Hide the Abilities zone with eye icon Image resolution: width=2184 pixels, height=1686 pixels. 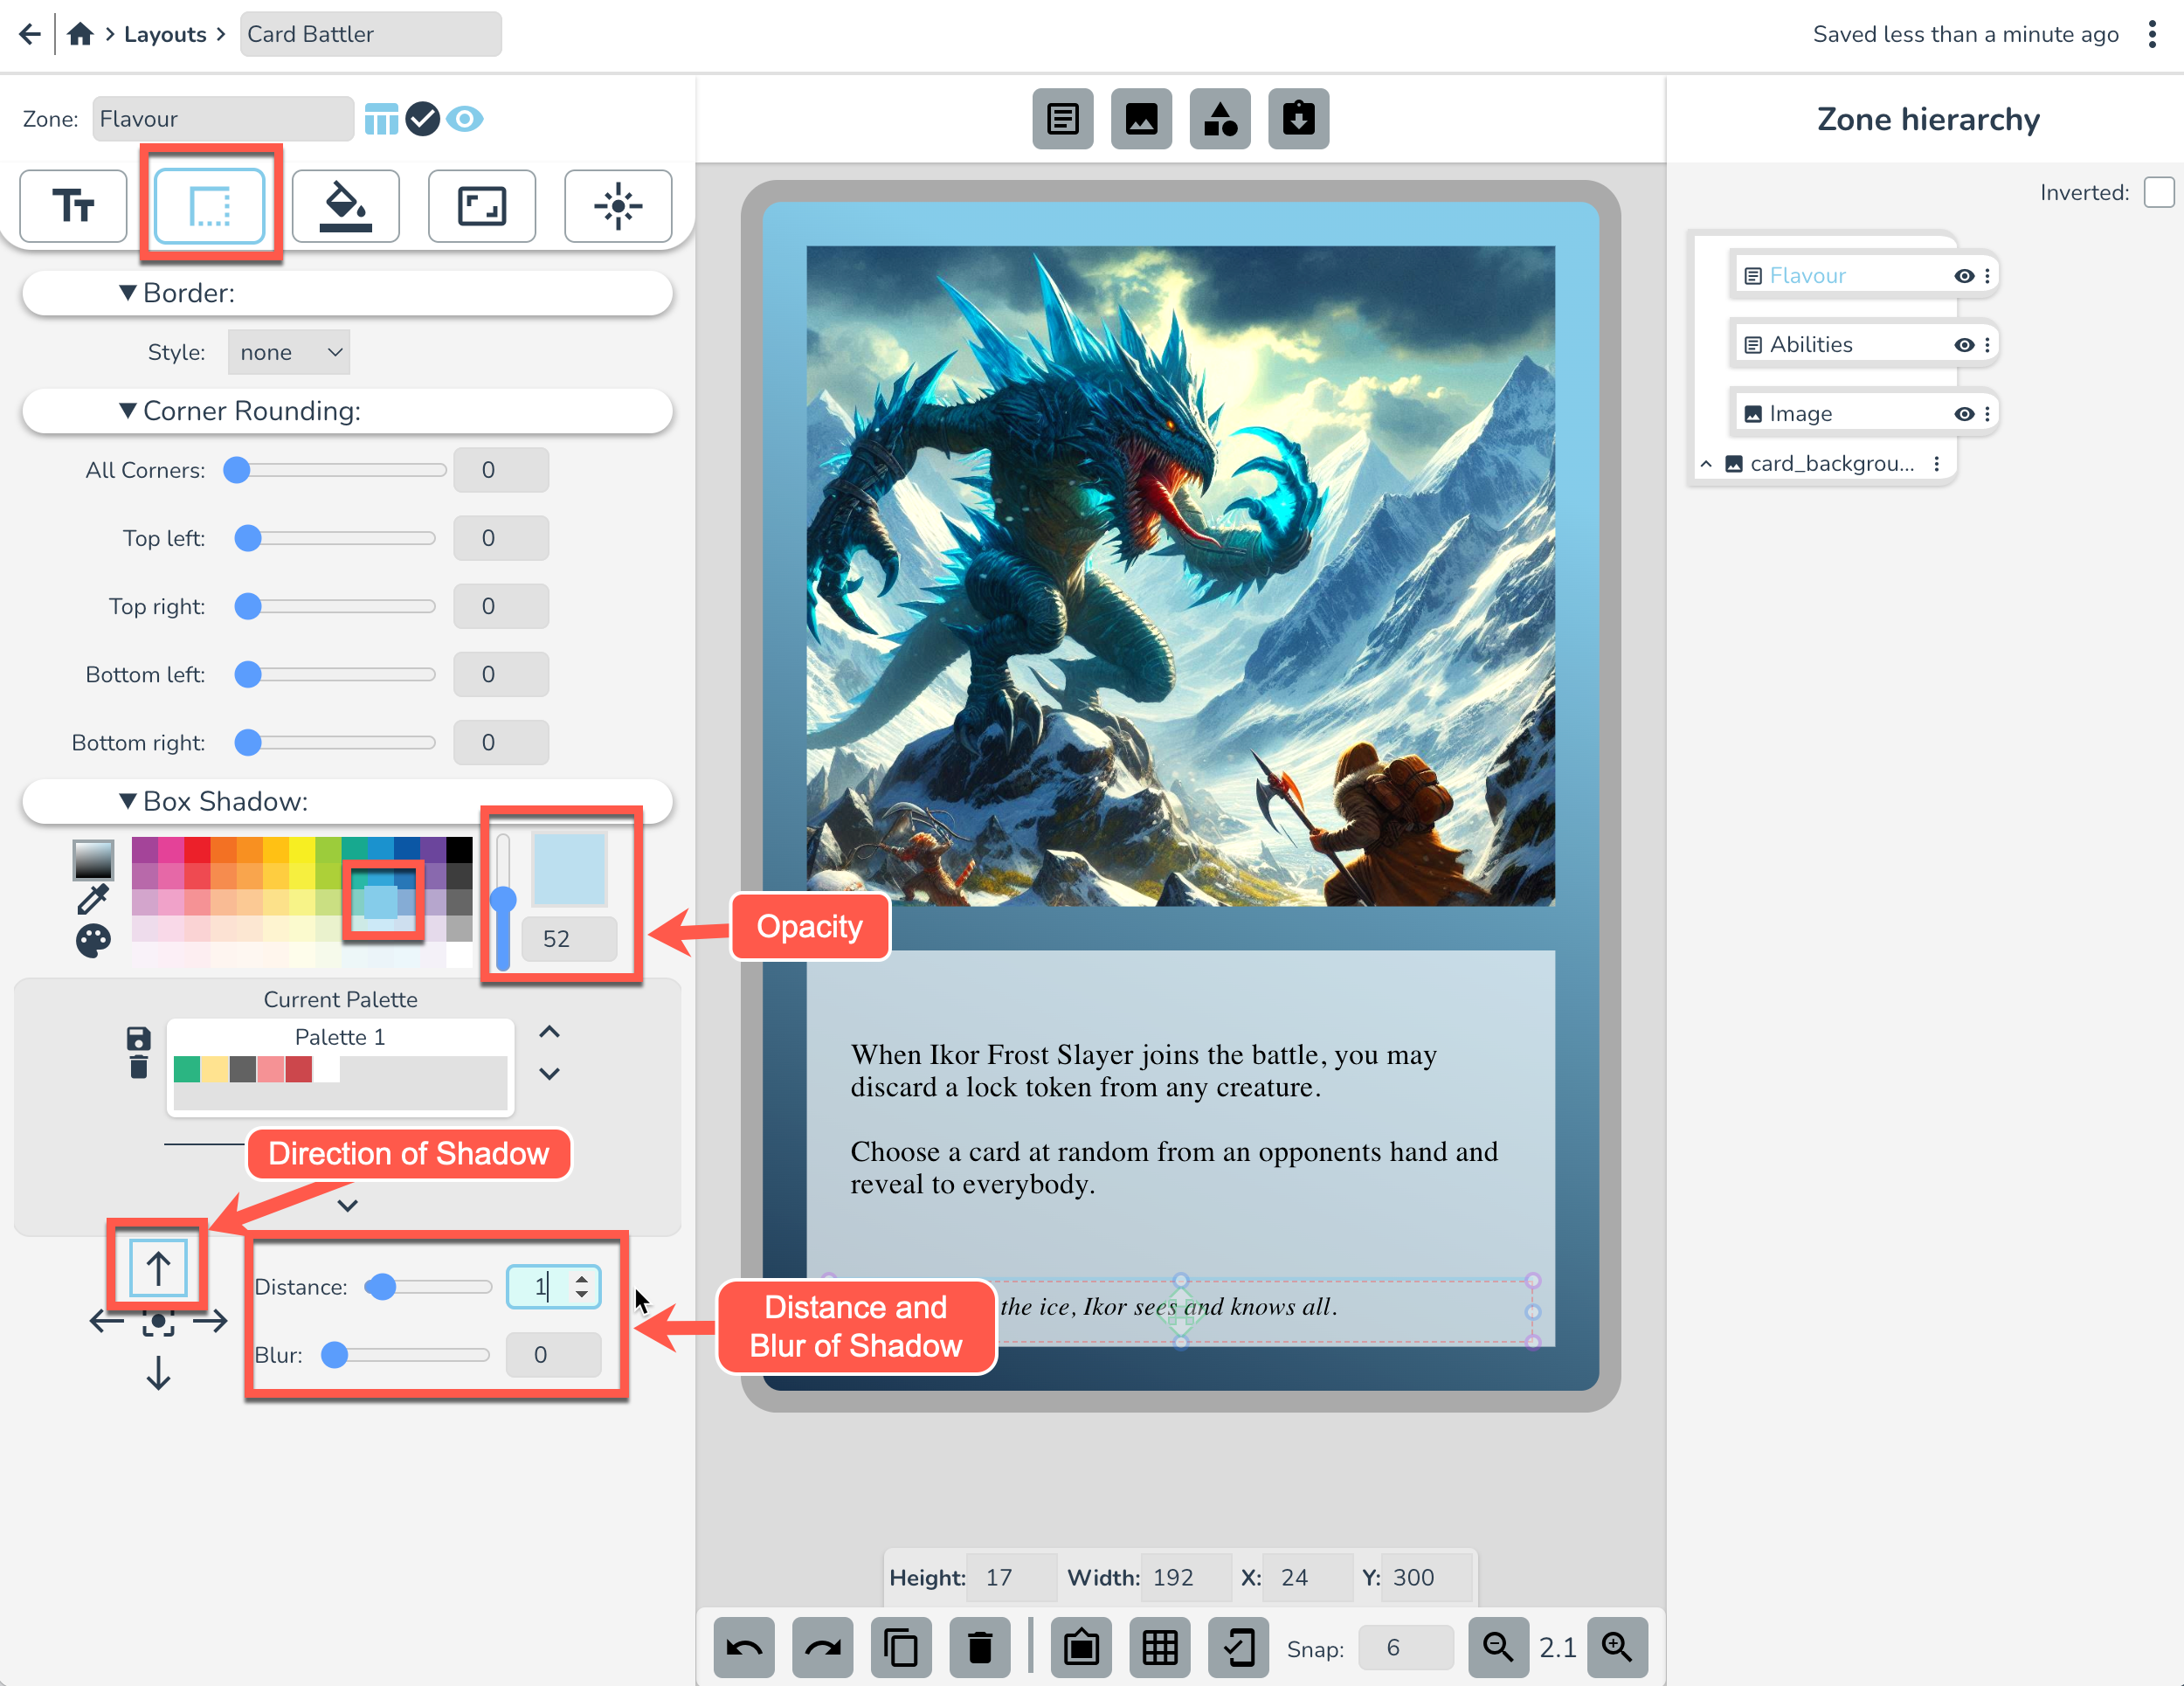[1963, 345]
